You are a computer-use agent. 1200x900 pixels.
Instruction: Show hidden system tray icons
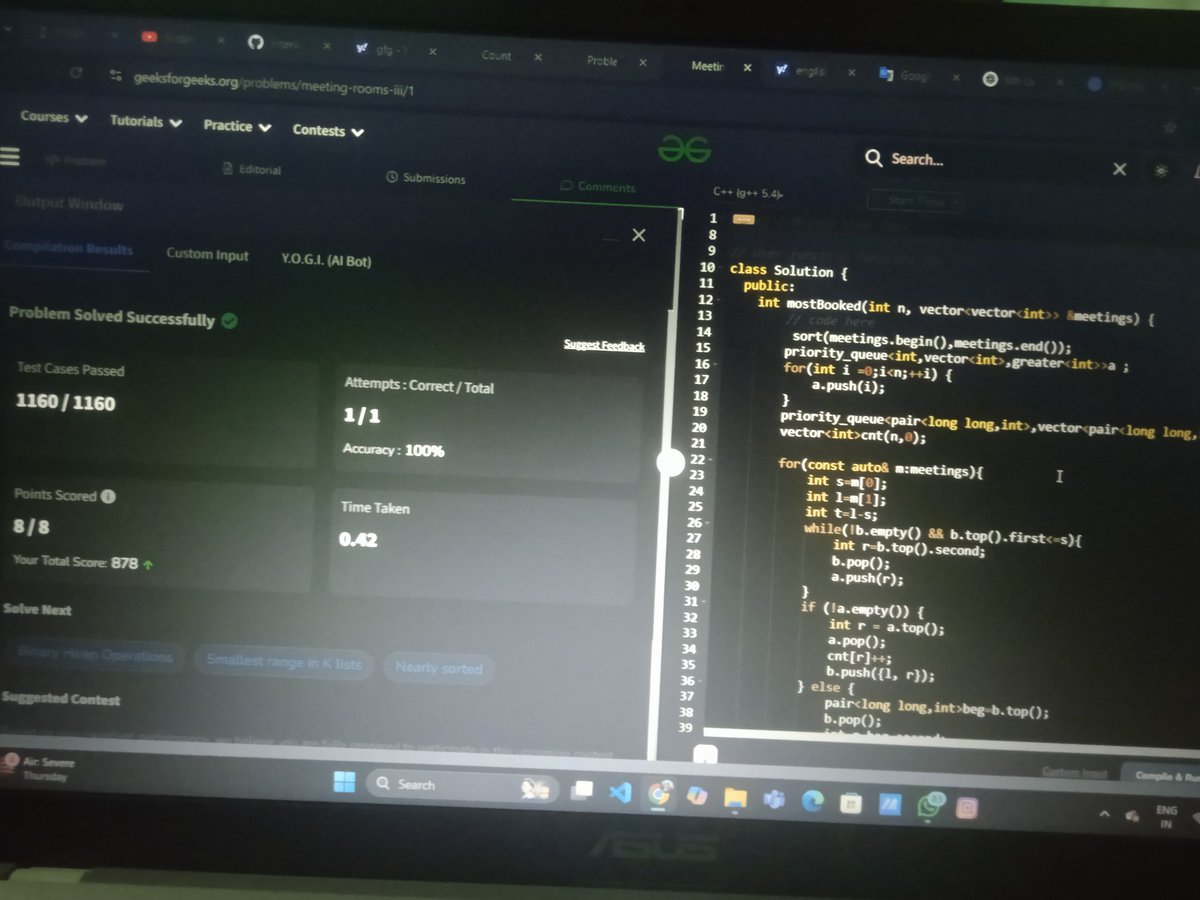pos(1105,814)
